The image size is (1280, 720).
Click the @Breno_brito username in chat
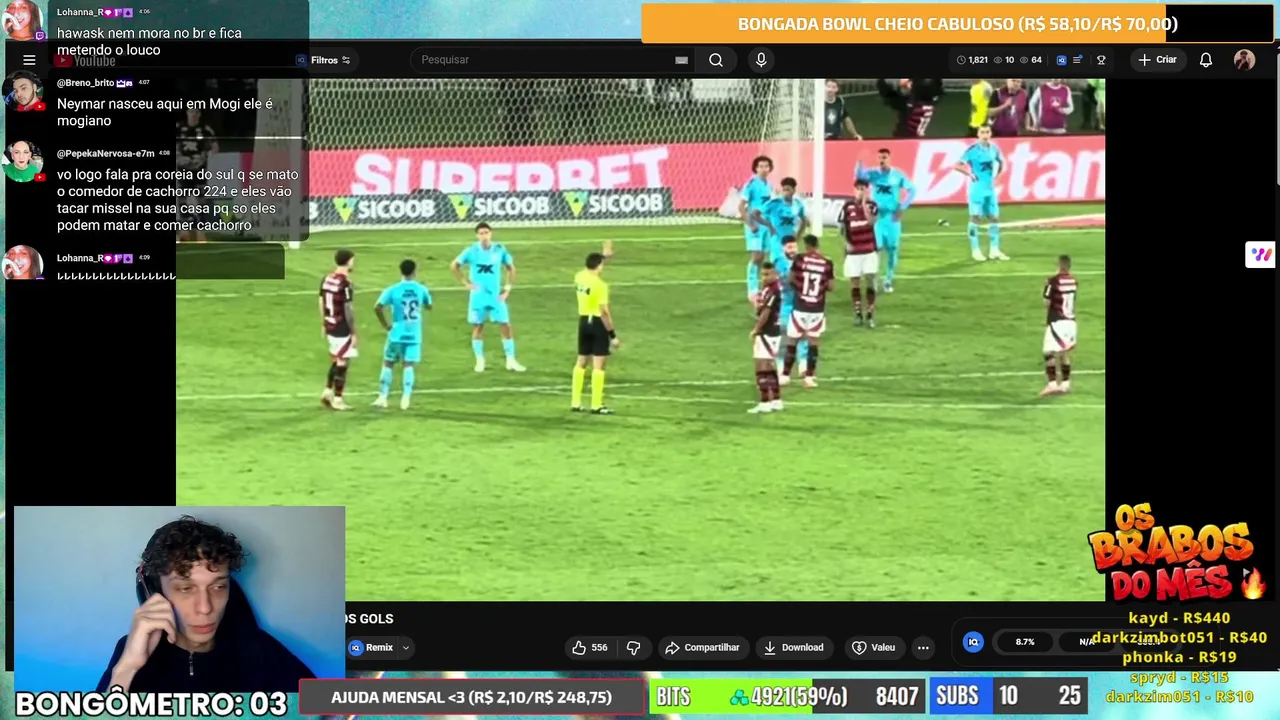click(85, 83)
